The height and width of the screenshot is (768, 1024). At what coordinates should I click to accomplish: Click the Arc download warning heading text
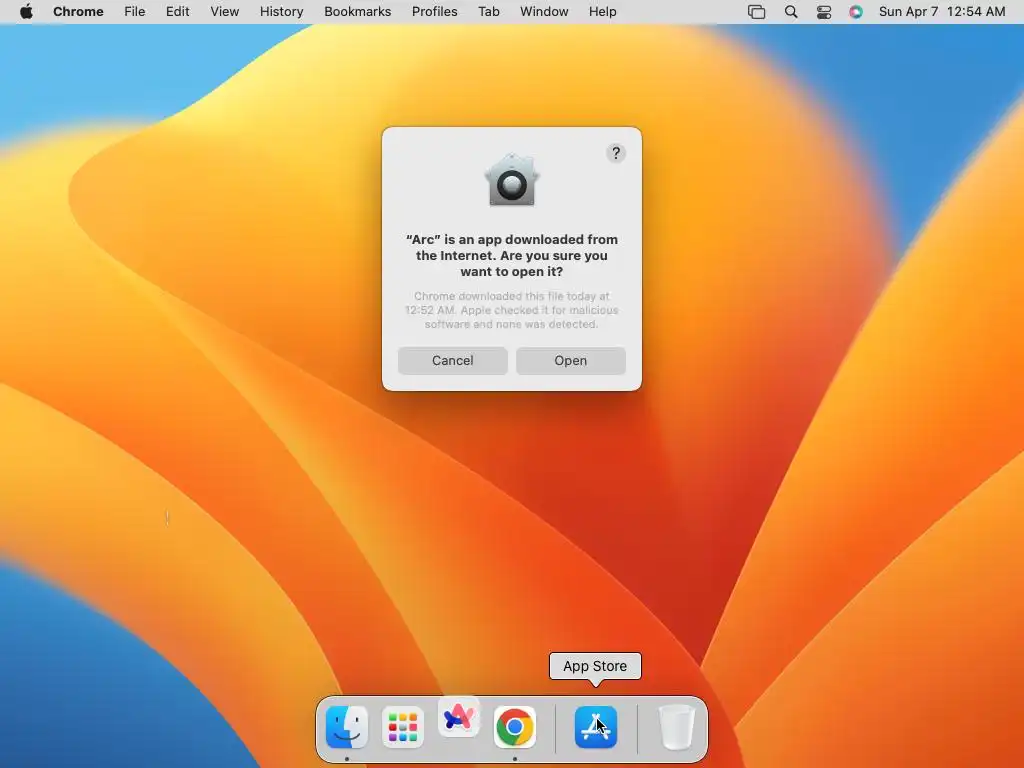pos(511,255)
